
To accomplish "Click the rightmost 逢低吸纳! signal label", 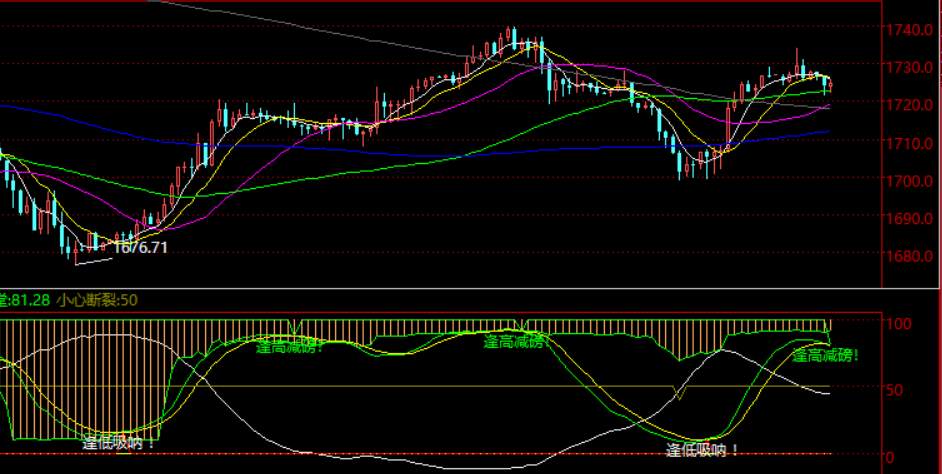I will click(x=703, y=450).
